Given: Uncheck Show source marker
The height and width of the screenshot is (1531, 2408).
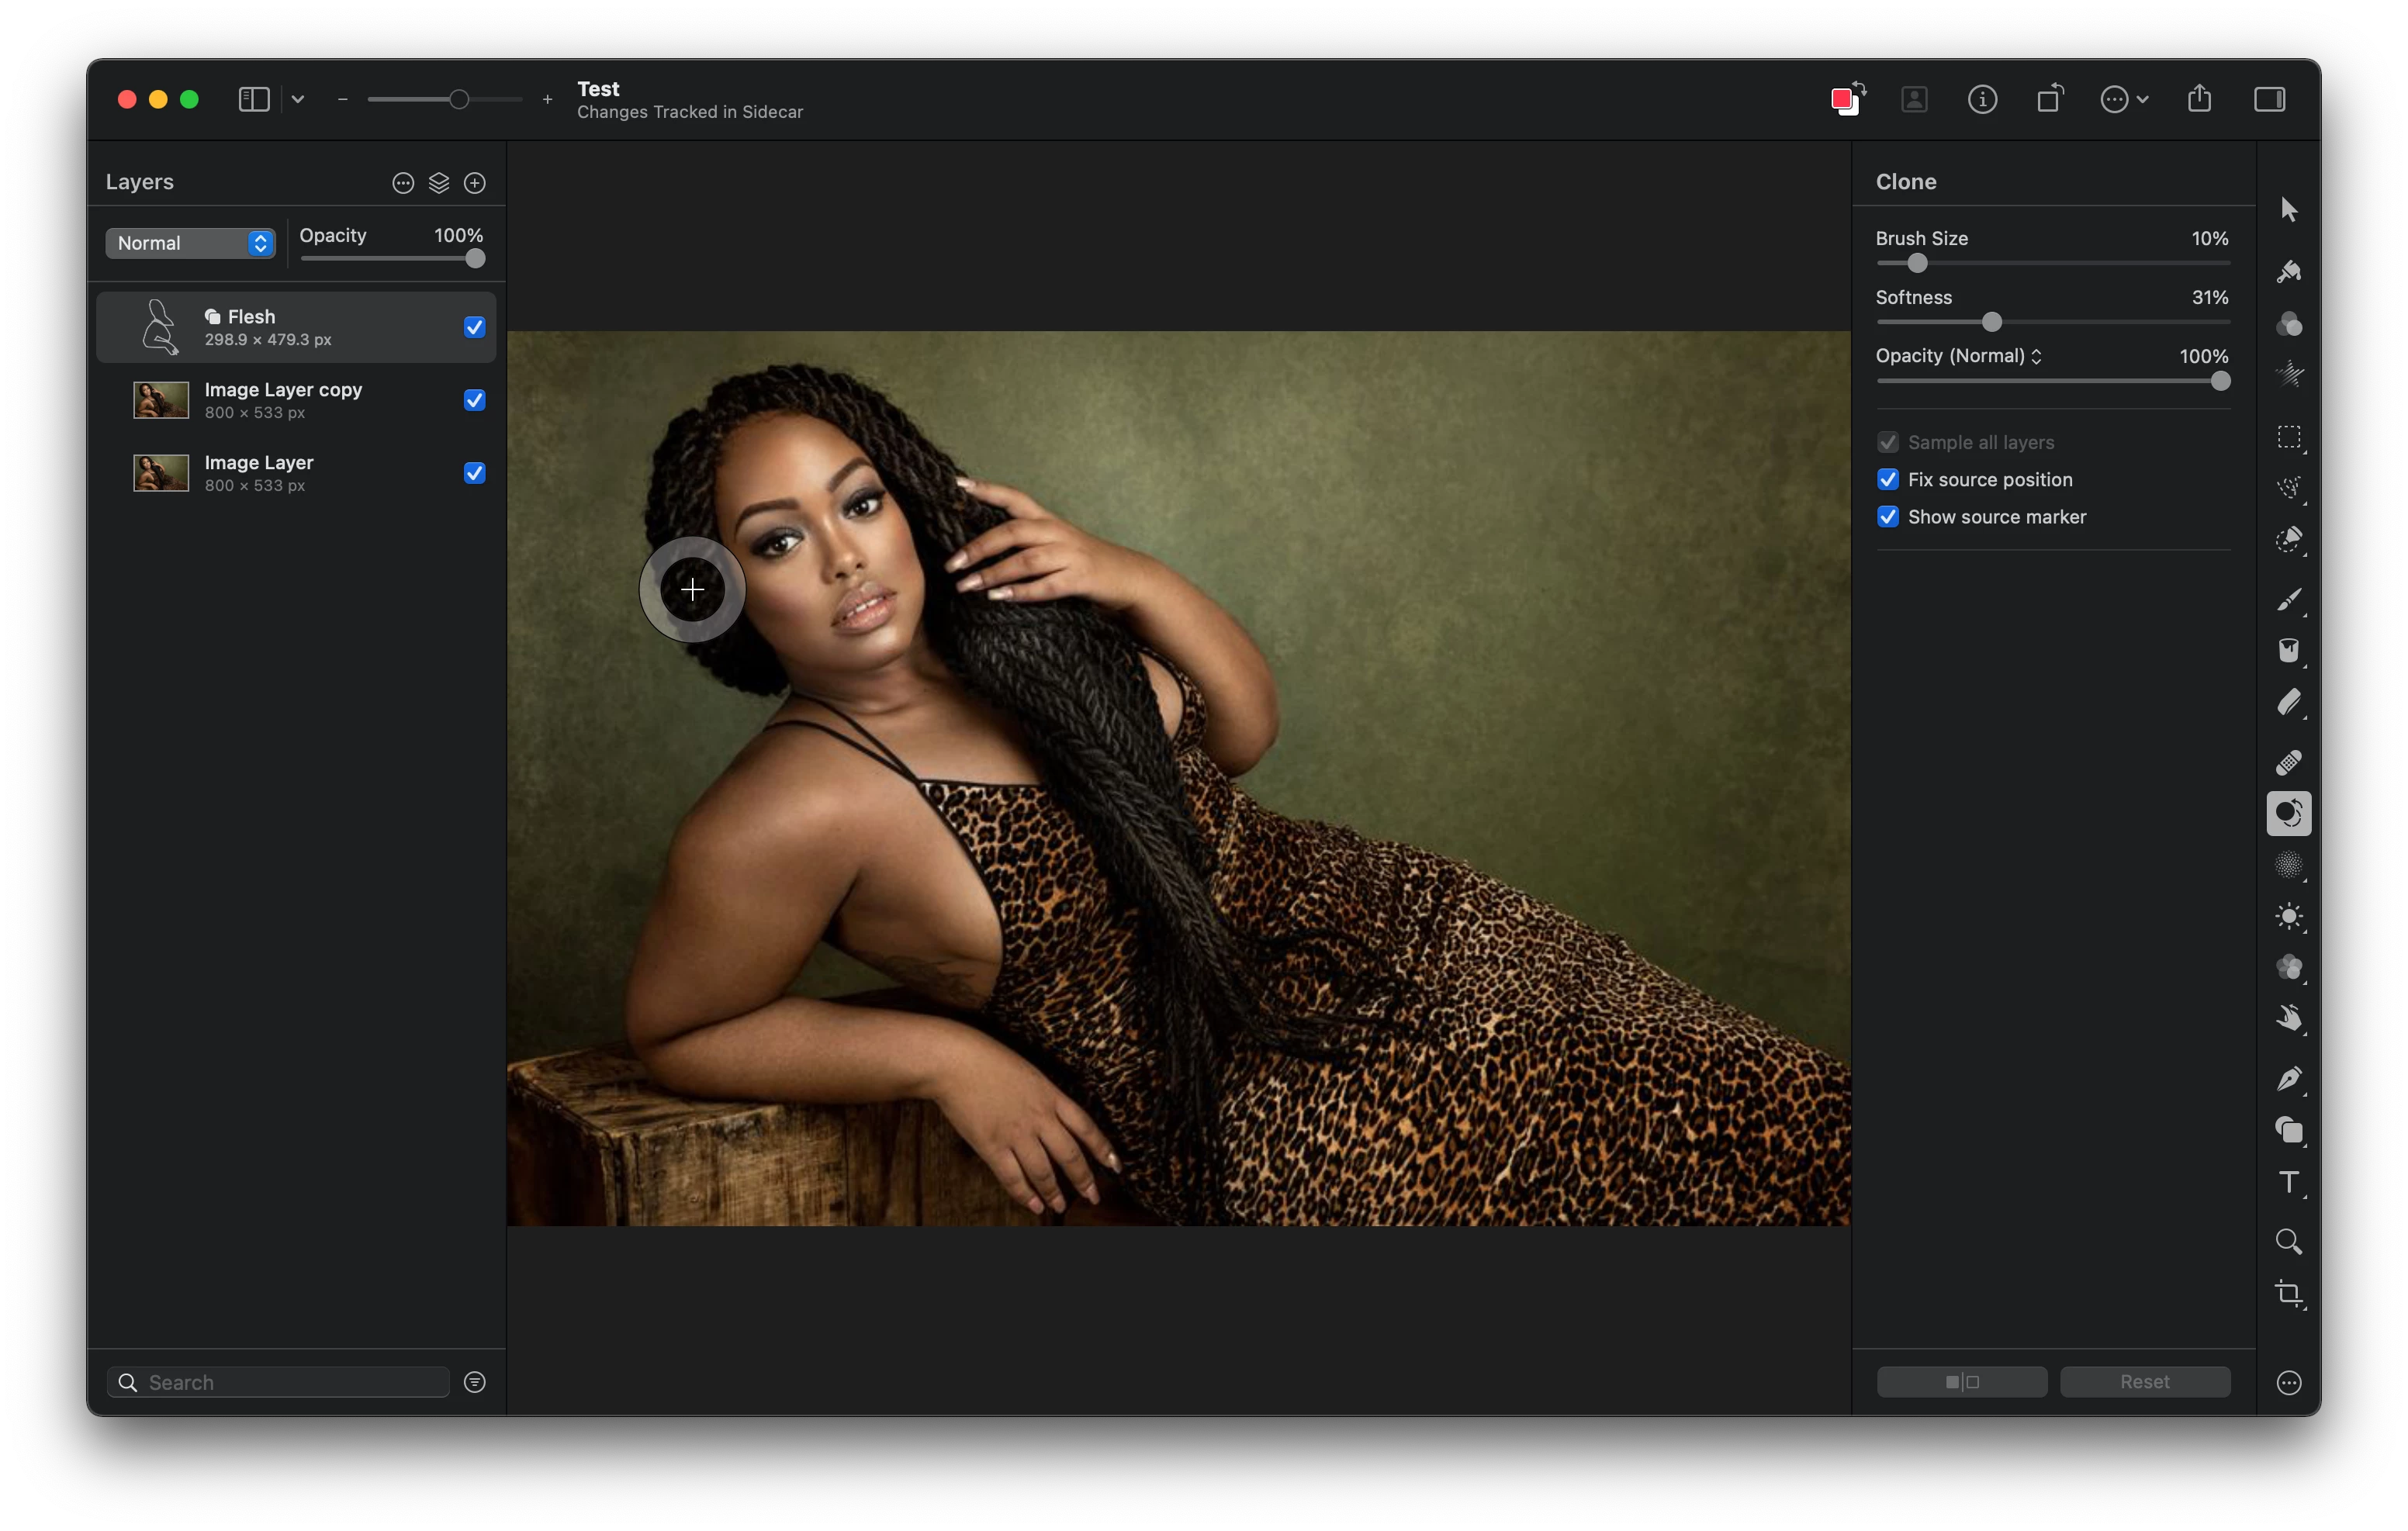Looking at the screenshot, I should pyautogui.click(x=1887, y=517).
